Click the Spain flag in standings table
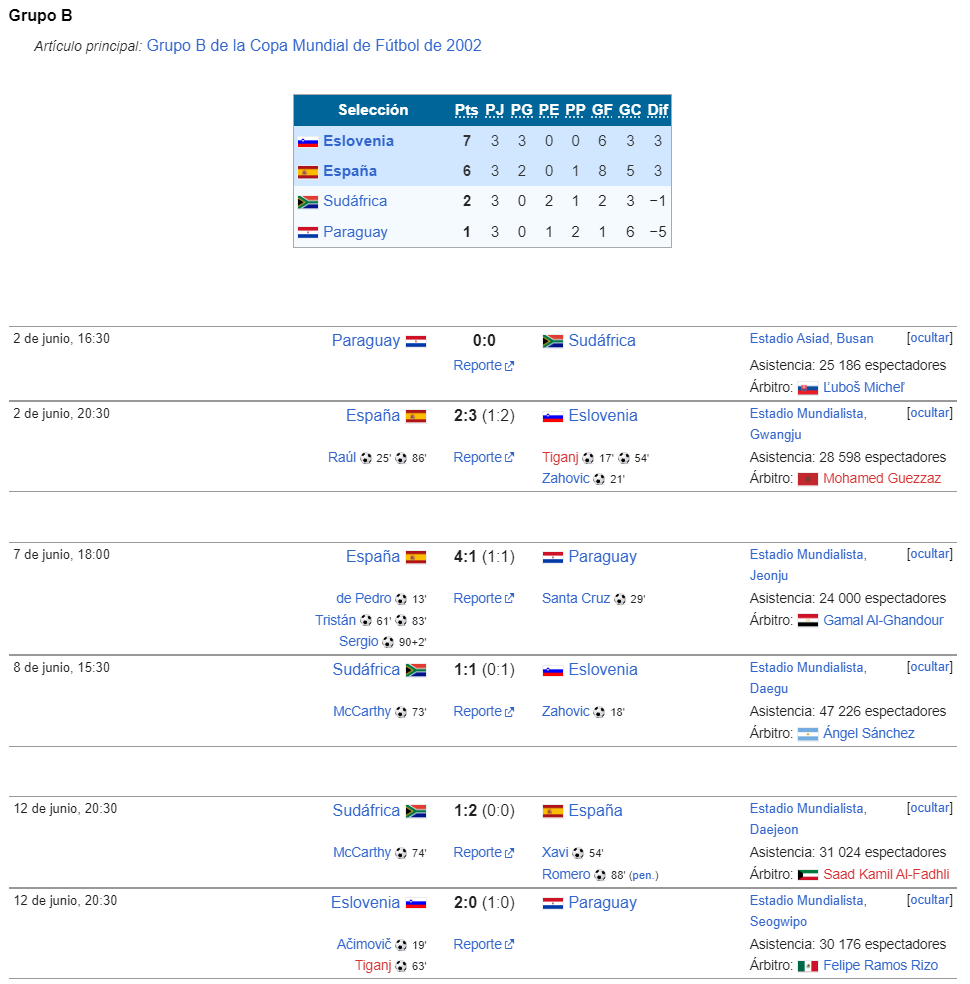 pyautogui.click(x=307, y=172)
